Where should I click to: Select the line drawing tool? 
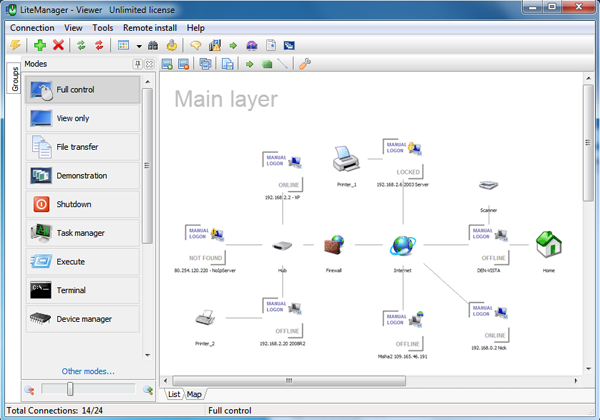(282, 64)
